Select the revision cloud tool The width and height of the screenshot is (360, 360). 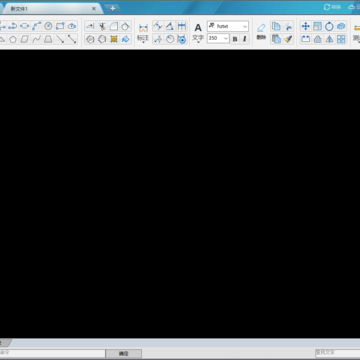[x=72, y=26]
